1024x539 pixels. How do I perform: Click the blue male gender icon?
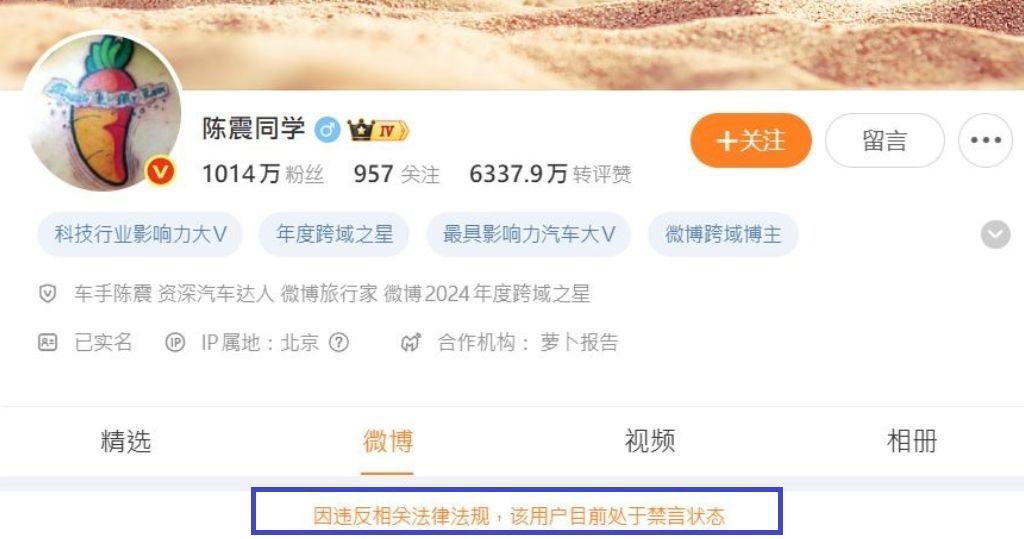[327, 129]
